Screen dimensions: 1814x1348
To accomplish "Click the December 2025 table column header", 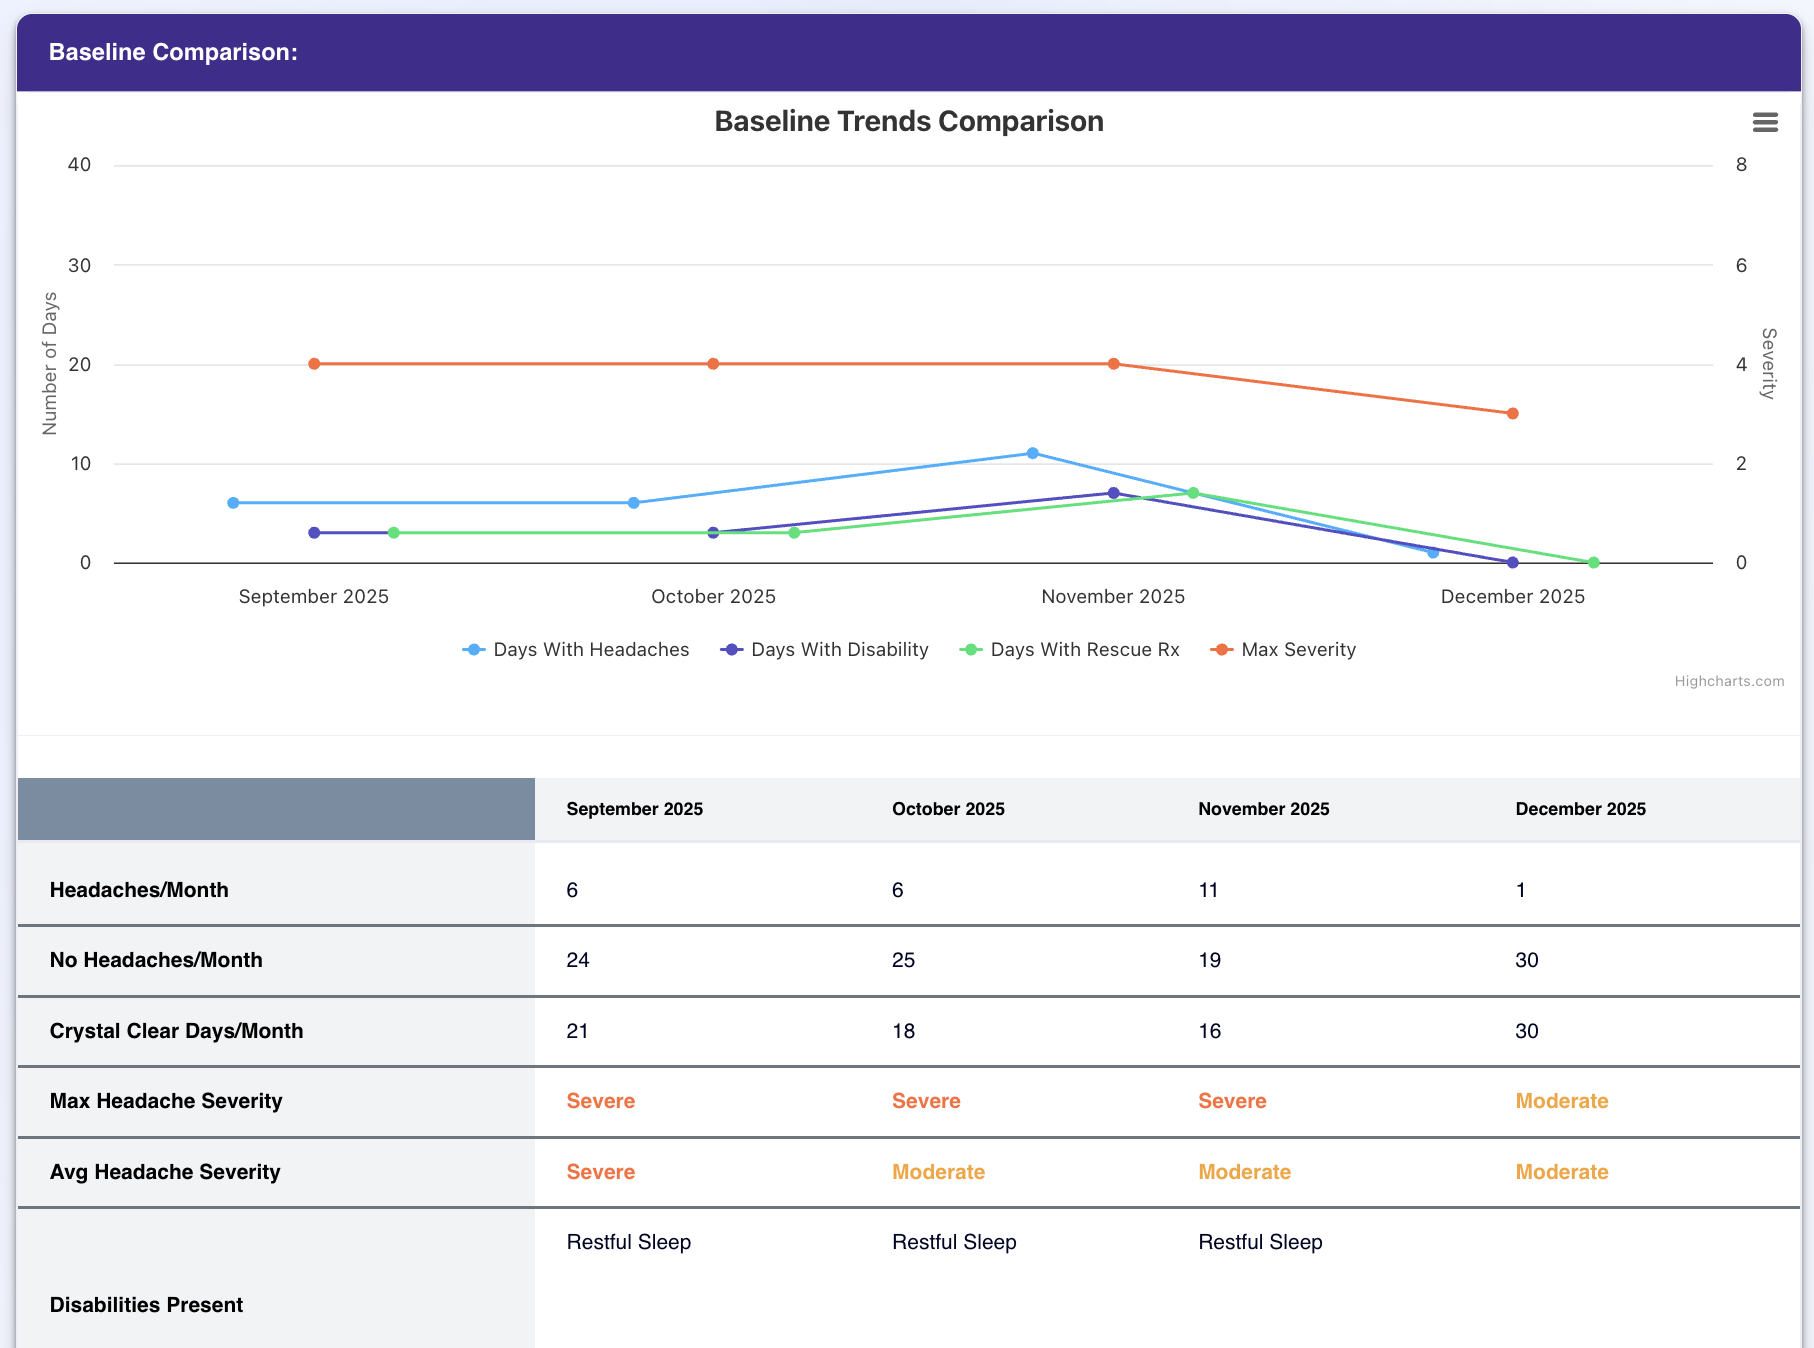I will pyautogui.click(x=1581, y=809).
